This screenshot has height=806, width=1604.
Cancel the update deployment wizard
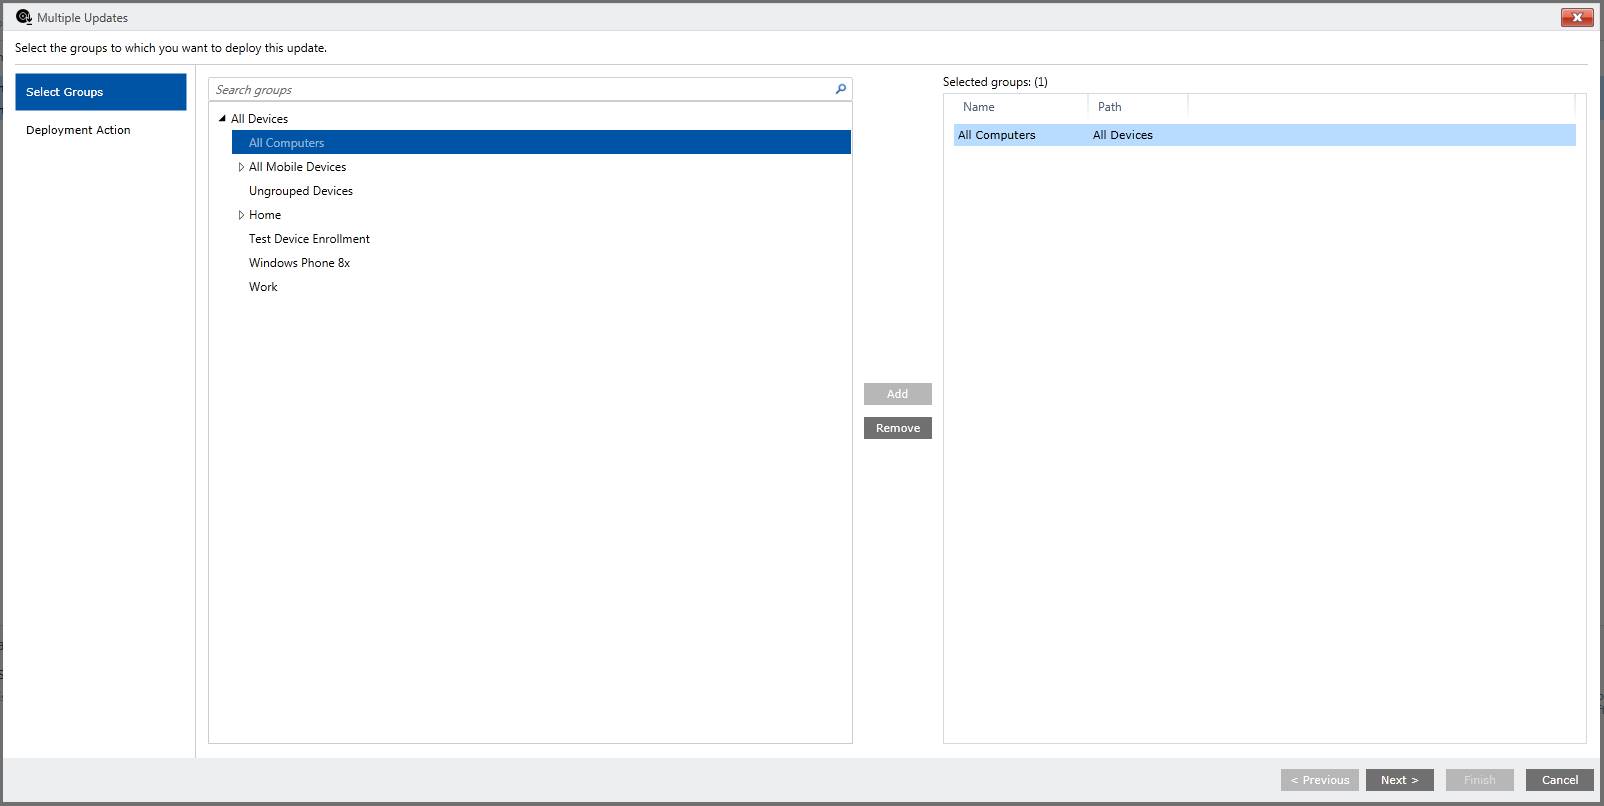[x=1559, y=780]
